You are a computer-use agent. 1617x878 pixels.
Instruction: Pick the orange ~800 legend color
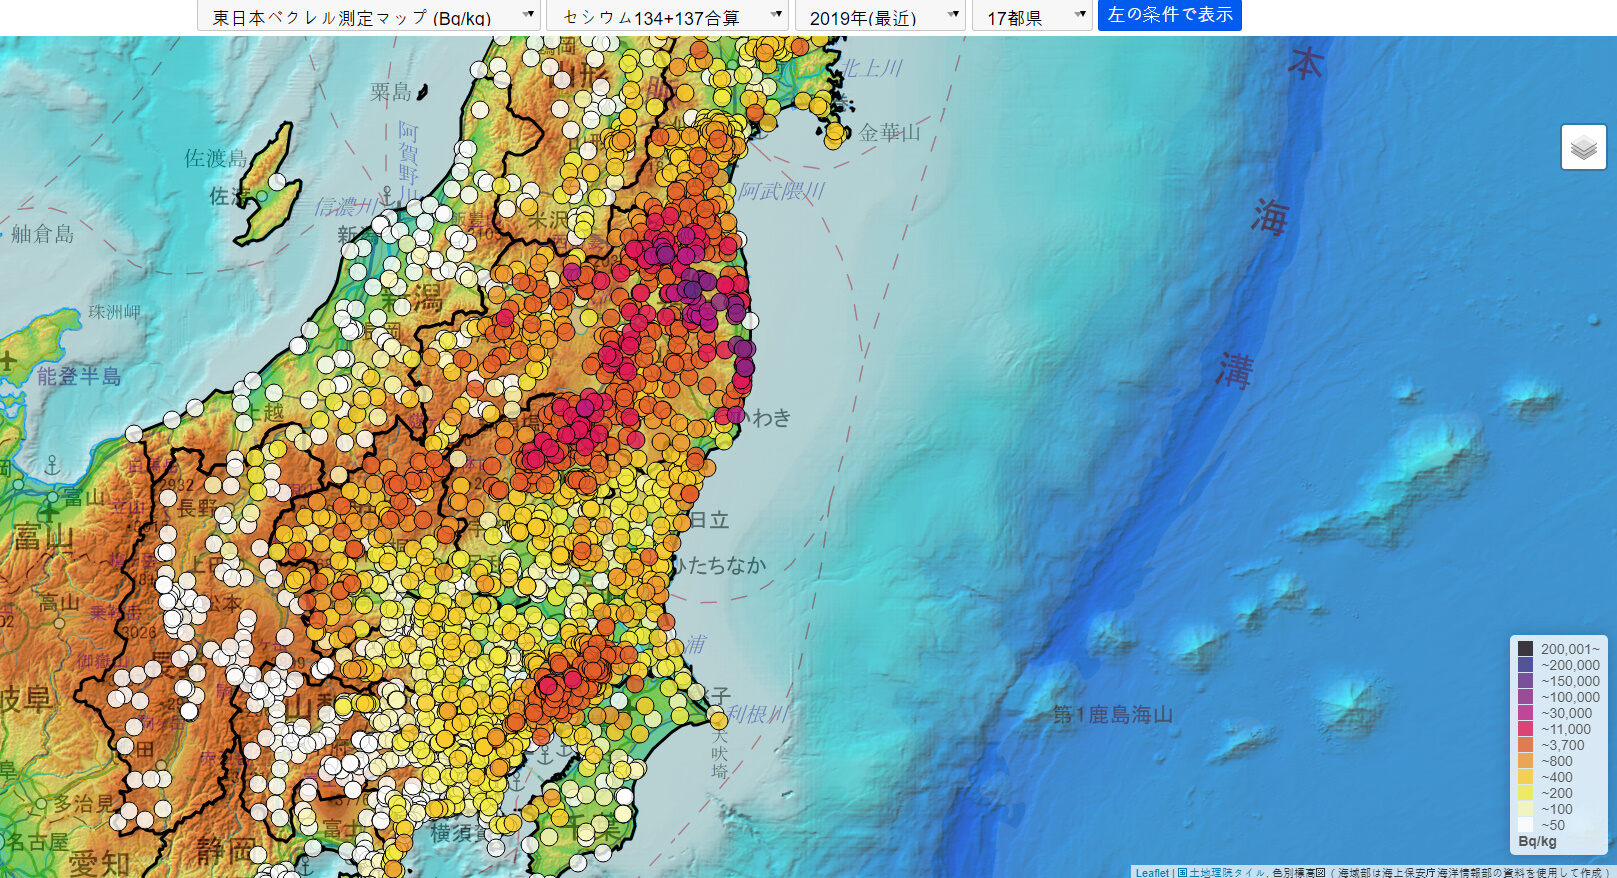1525,761
